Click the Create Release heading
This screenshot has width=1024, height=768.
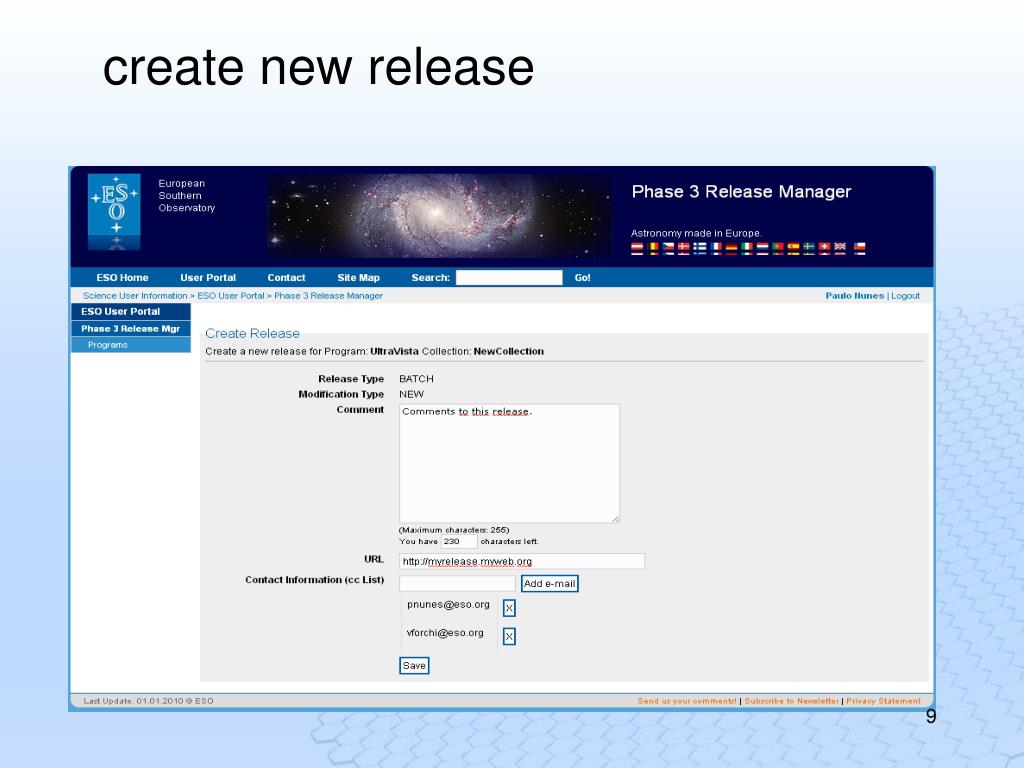pos(252,333)
